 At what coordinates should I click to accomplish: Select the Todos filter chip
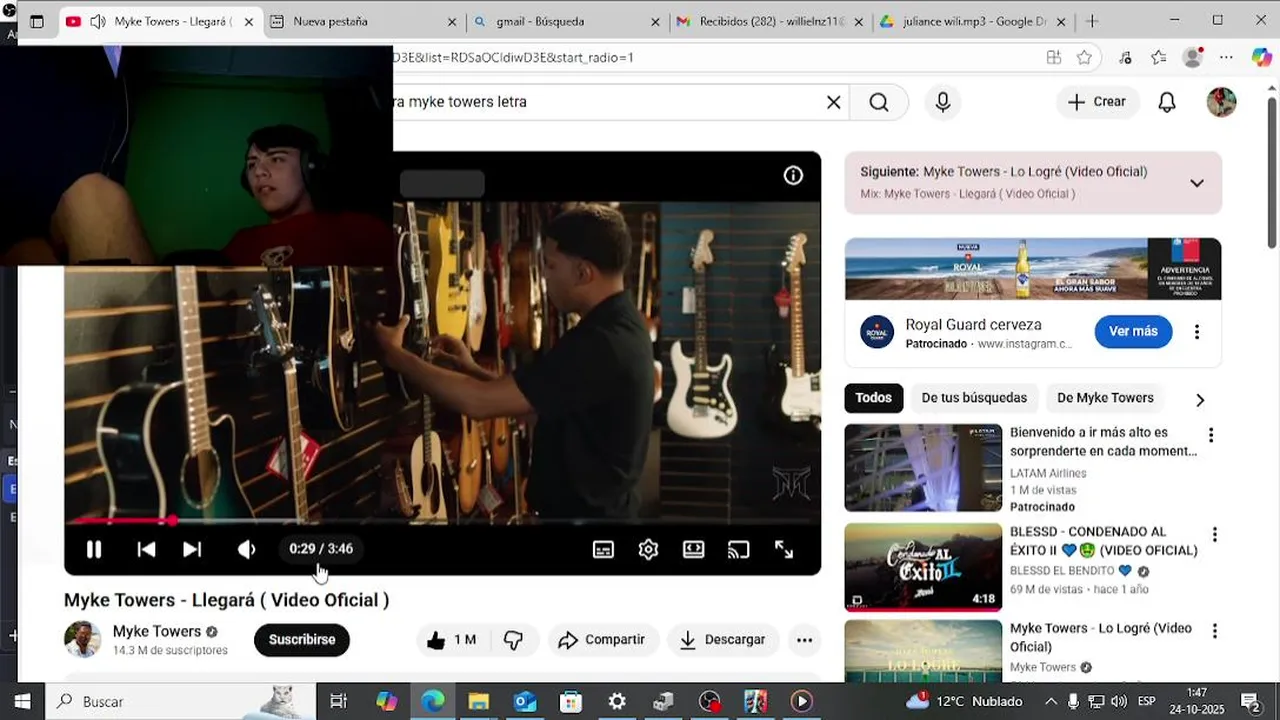click(873, 398)
